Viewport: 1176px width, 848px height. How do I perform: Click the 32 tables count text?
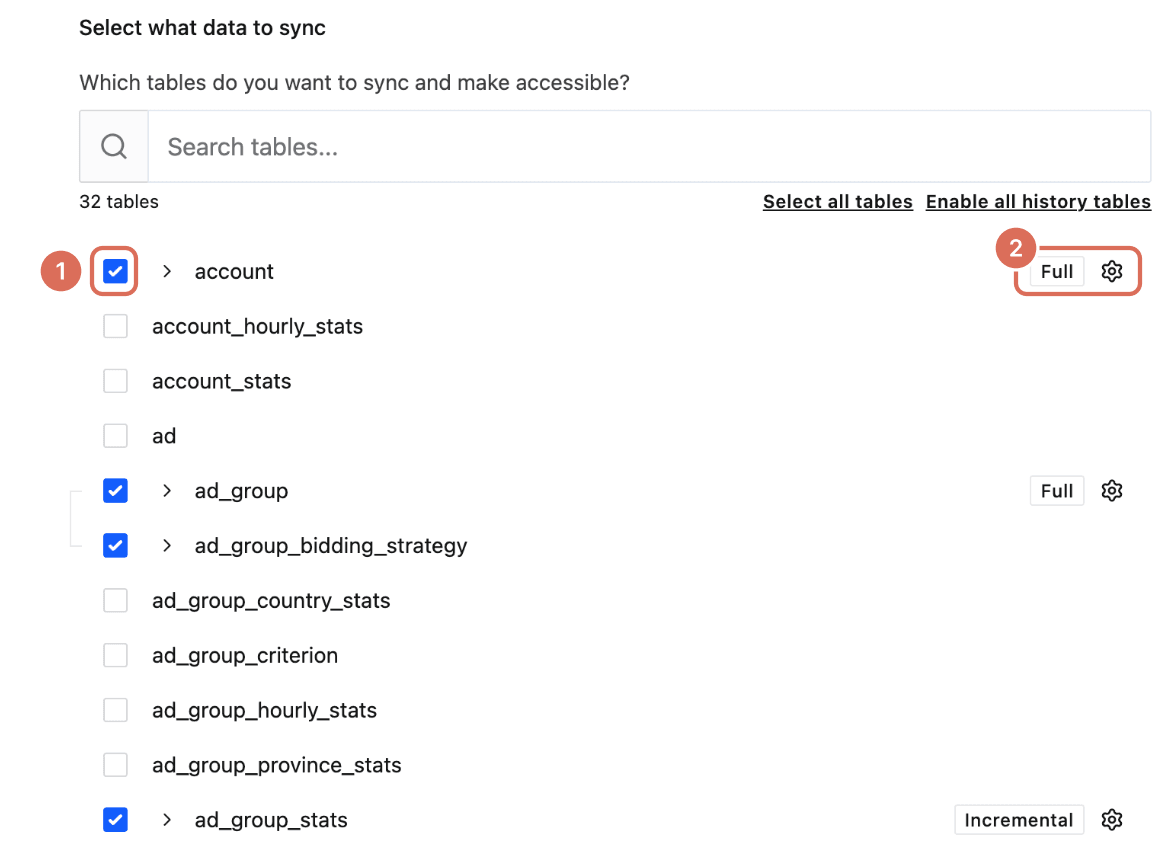pyautogui.click(x=119, y=202)
